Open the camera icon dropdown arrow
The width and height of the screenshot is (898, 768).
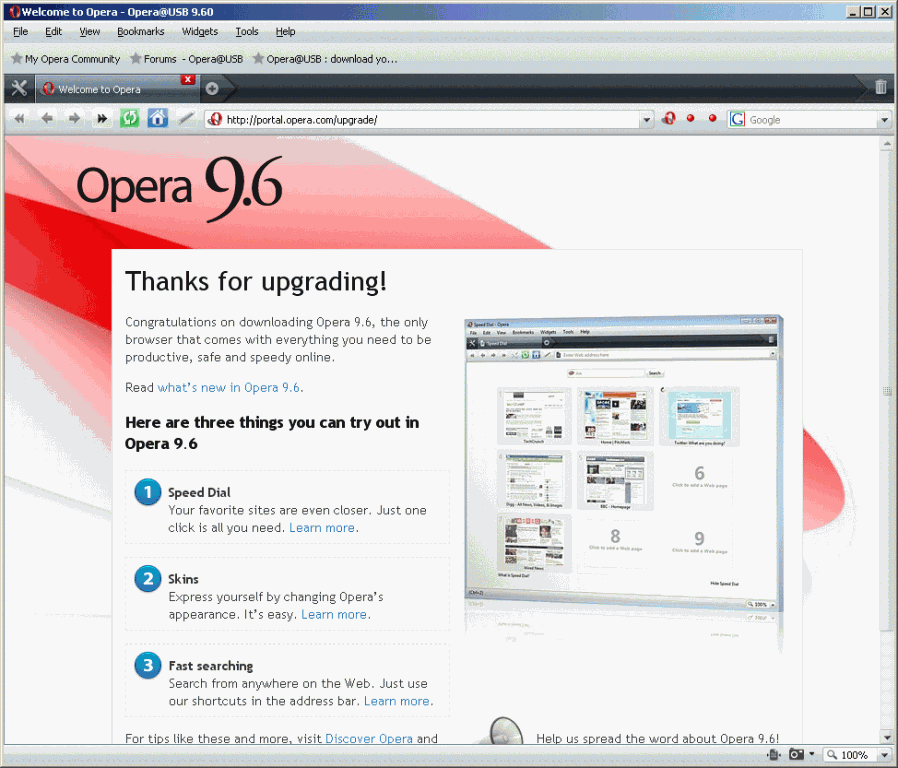click(x=811, y=754)
